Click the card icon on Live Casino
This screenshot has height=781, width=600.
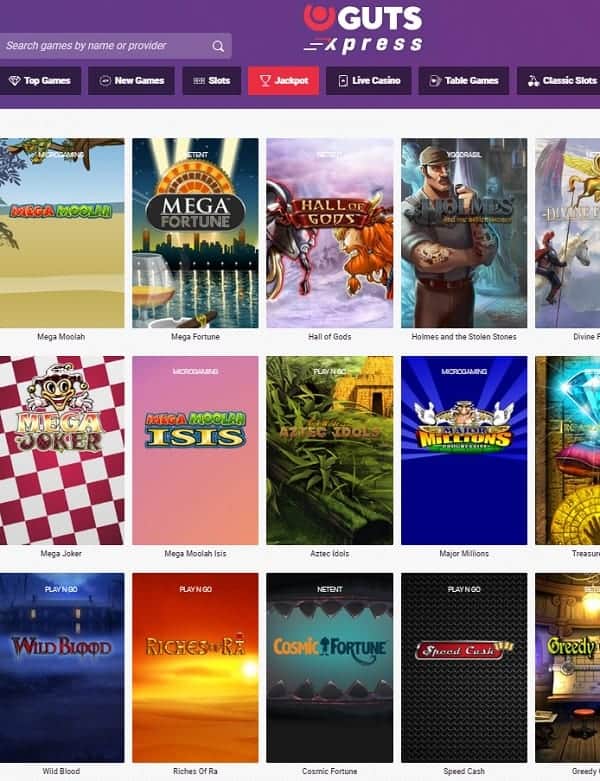pyautogui.click(x=343, y=81)
